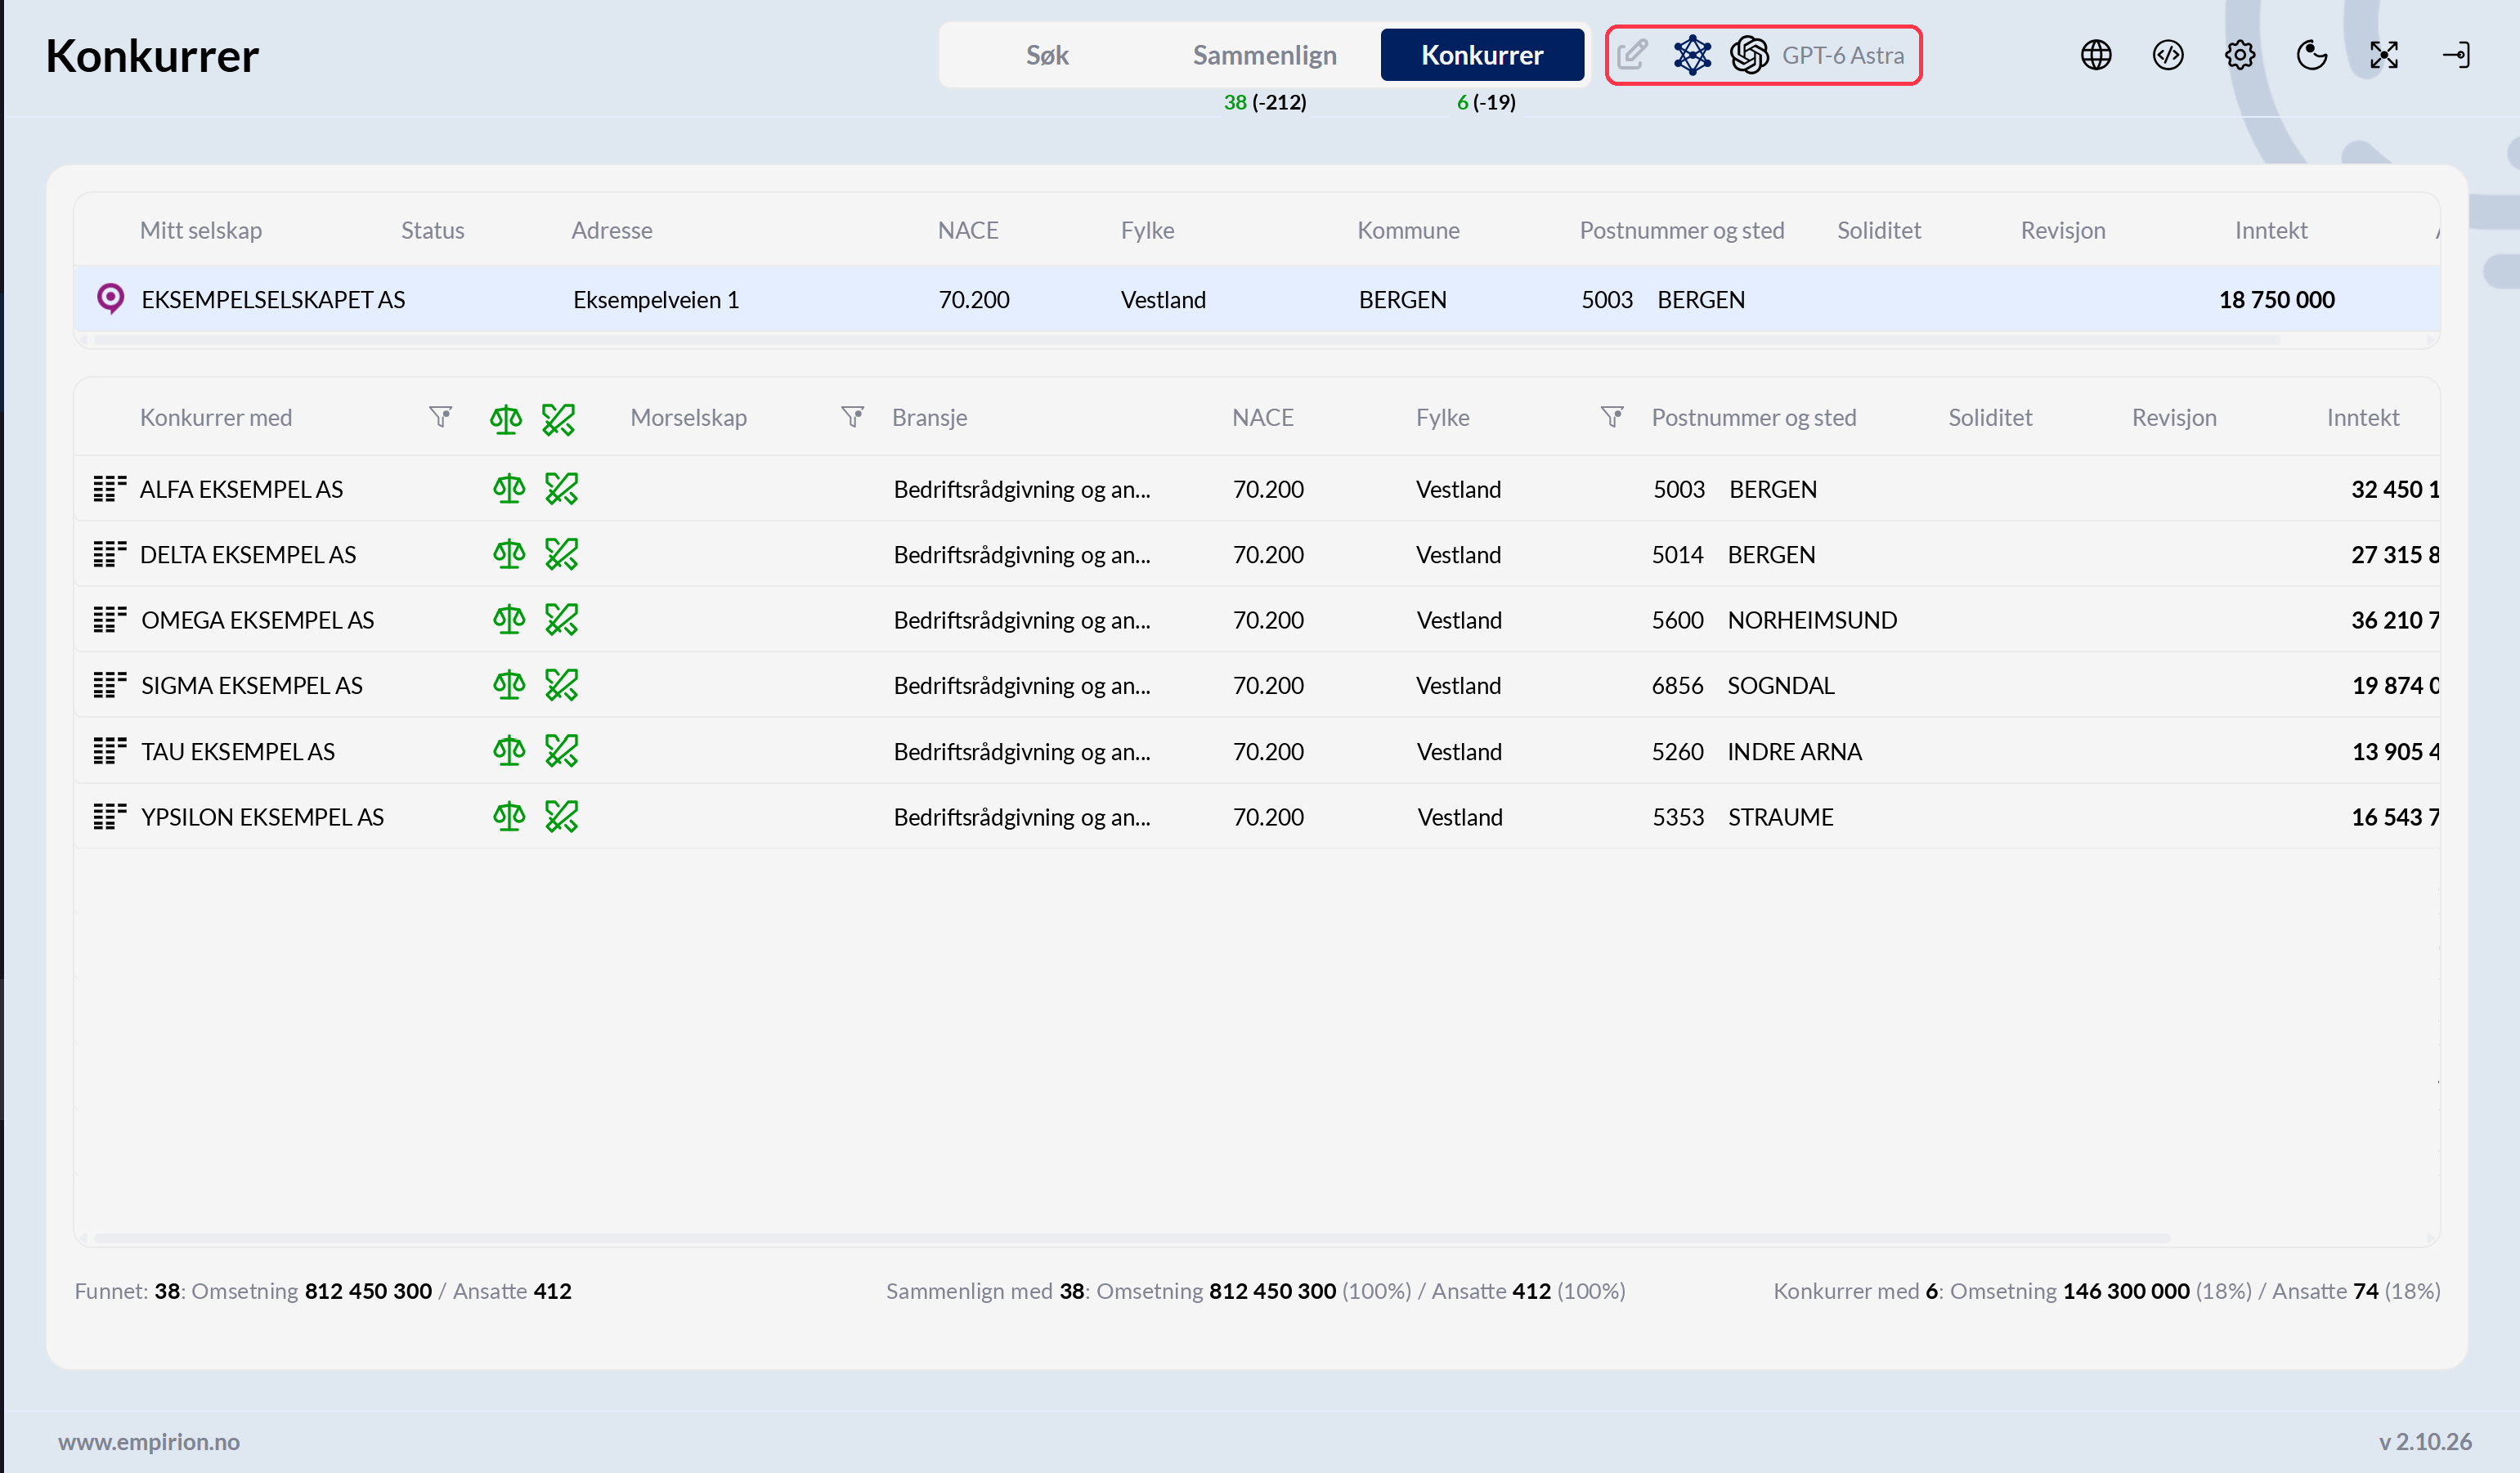Open the settings gear icon
Viewport: 2520px width, 1473px height.
[2240, 55]
